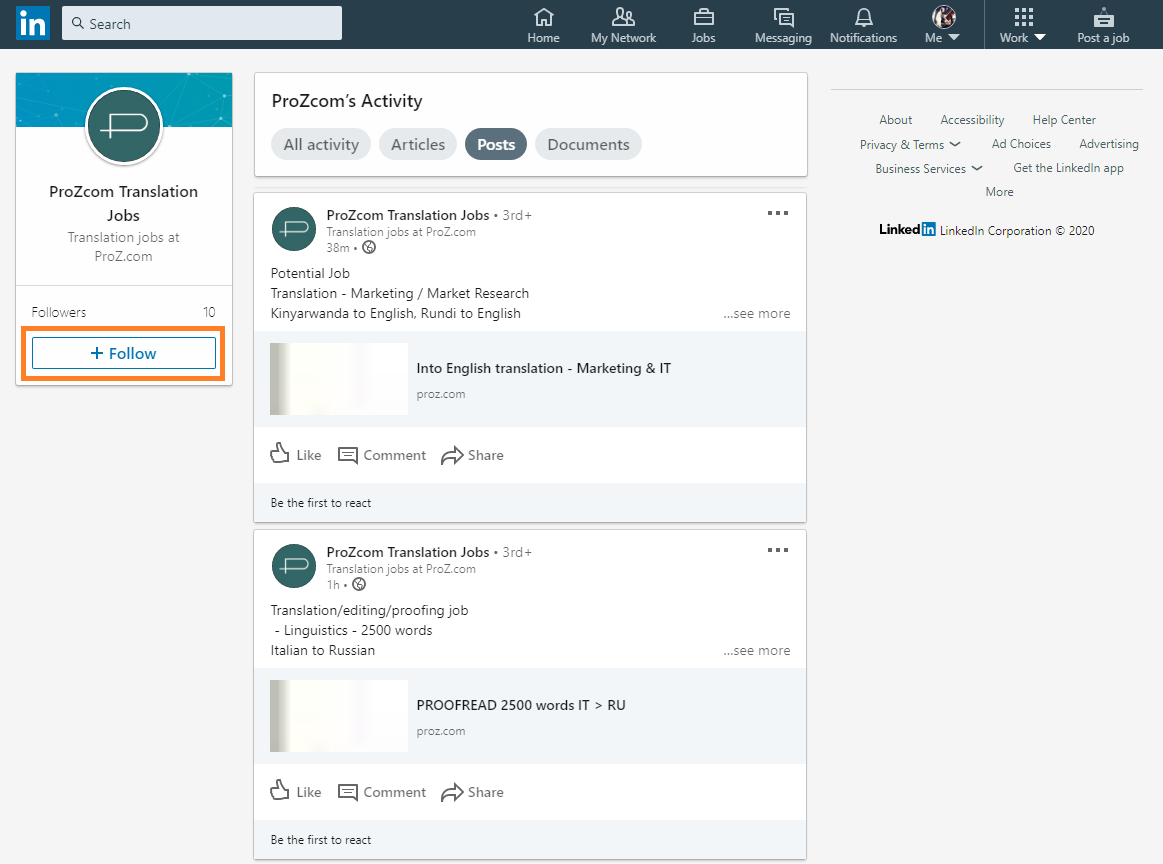Open My Network icon in navbar
This screenshot has width=1163, height=864.
[x=623, y=17]
